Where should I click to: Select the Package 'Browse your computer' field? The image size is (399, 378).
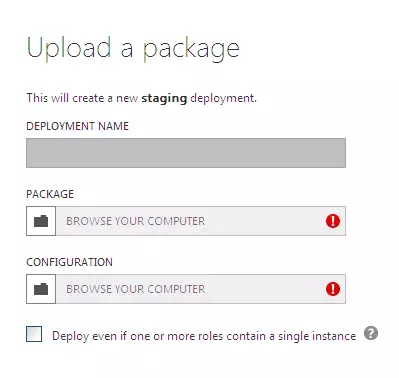(x=201, y=221)
